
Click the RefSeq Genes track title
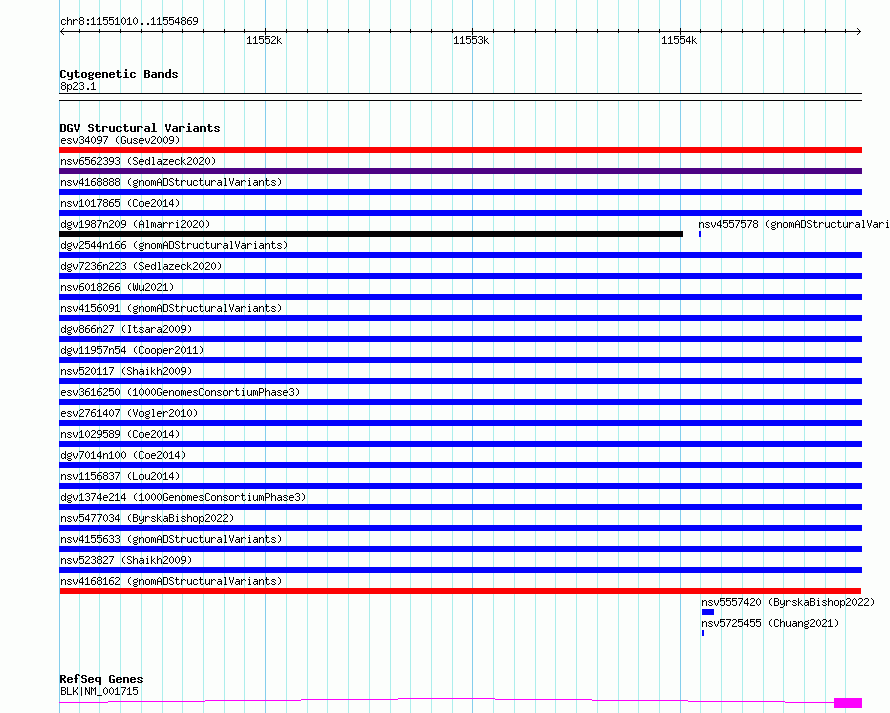pyautogui.click(x=101, y=679)
